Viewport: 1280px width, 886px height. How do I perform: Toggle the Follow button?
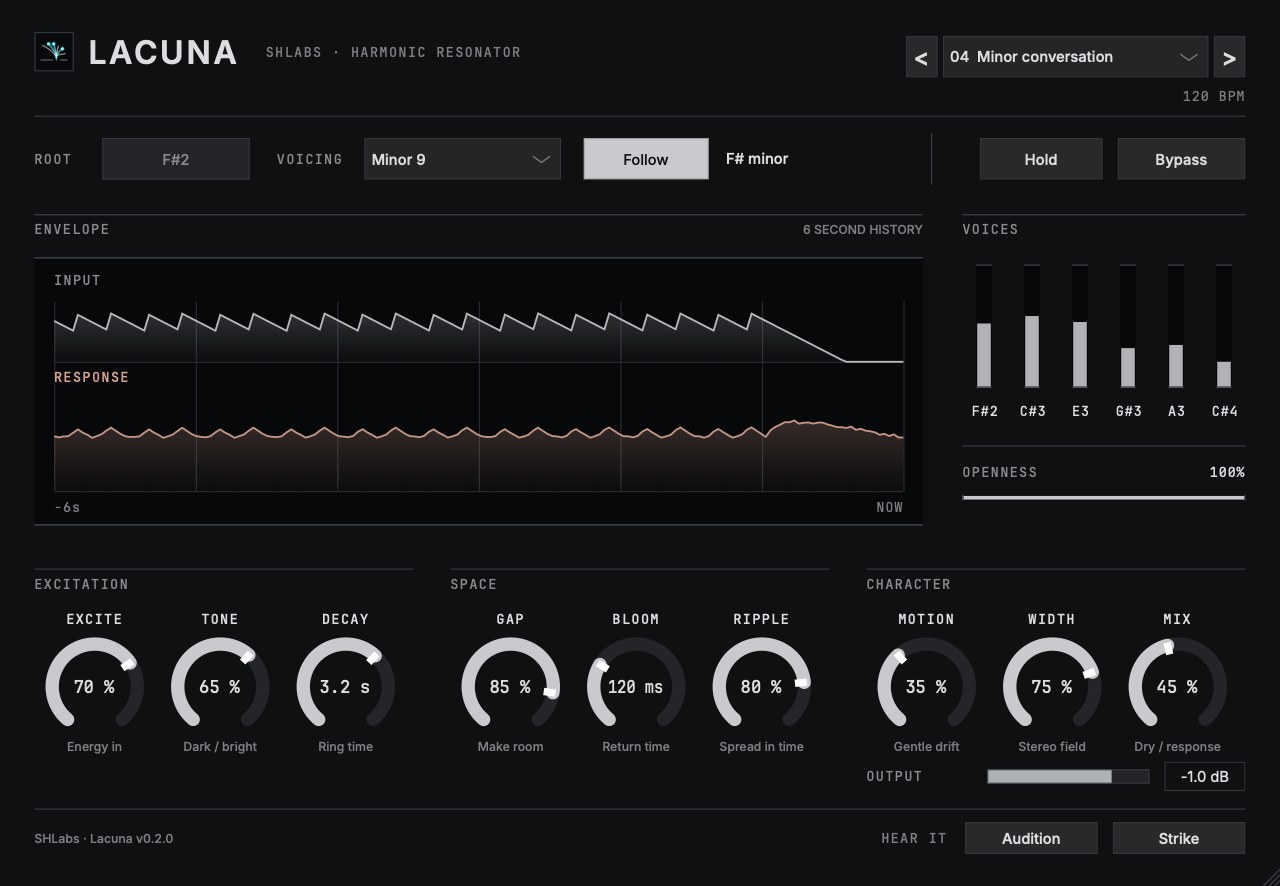(x=646, y=159)
